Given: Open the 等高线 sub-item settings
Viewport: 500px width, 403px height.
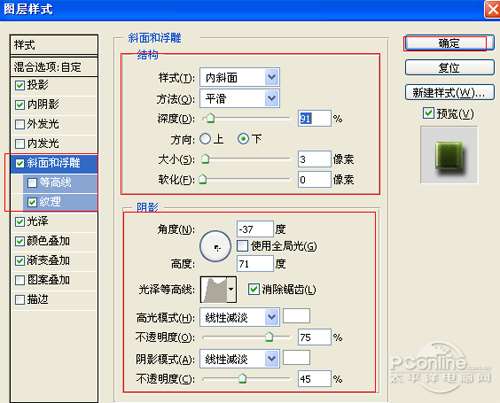Looking at the screenshot, I should coord(55,182).
